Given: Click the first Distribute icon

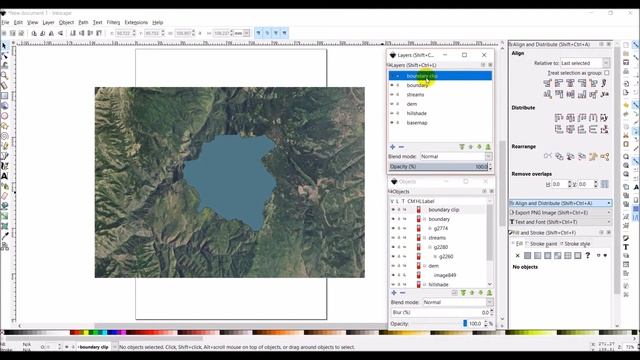Looking at the screenshot, I should click(x=559, y=118).
